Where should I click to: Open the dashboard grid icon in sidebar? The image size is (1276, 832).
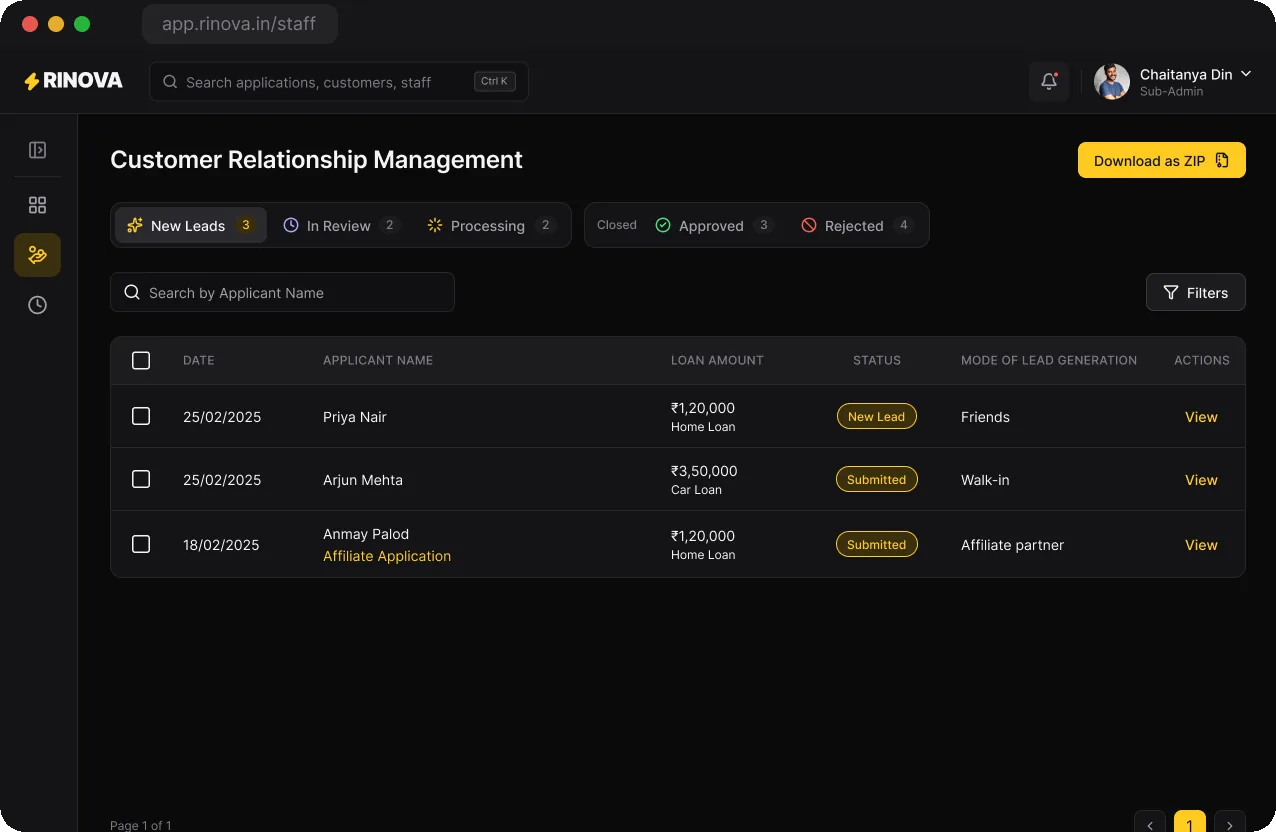(x=37, y=205)
